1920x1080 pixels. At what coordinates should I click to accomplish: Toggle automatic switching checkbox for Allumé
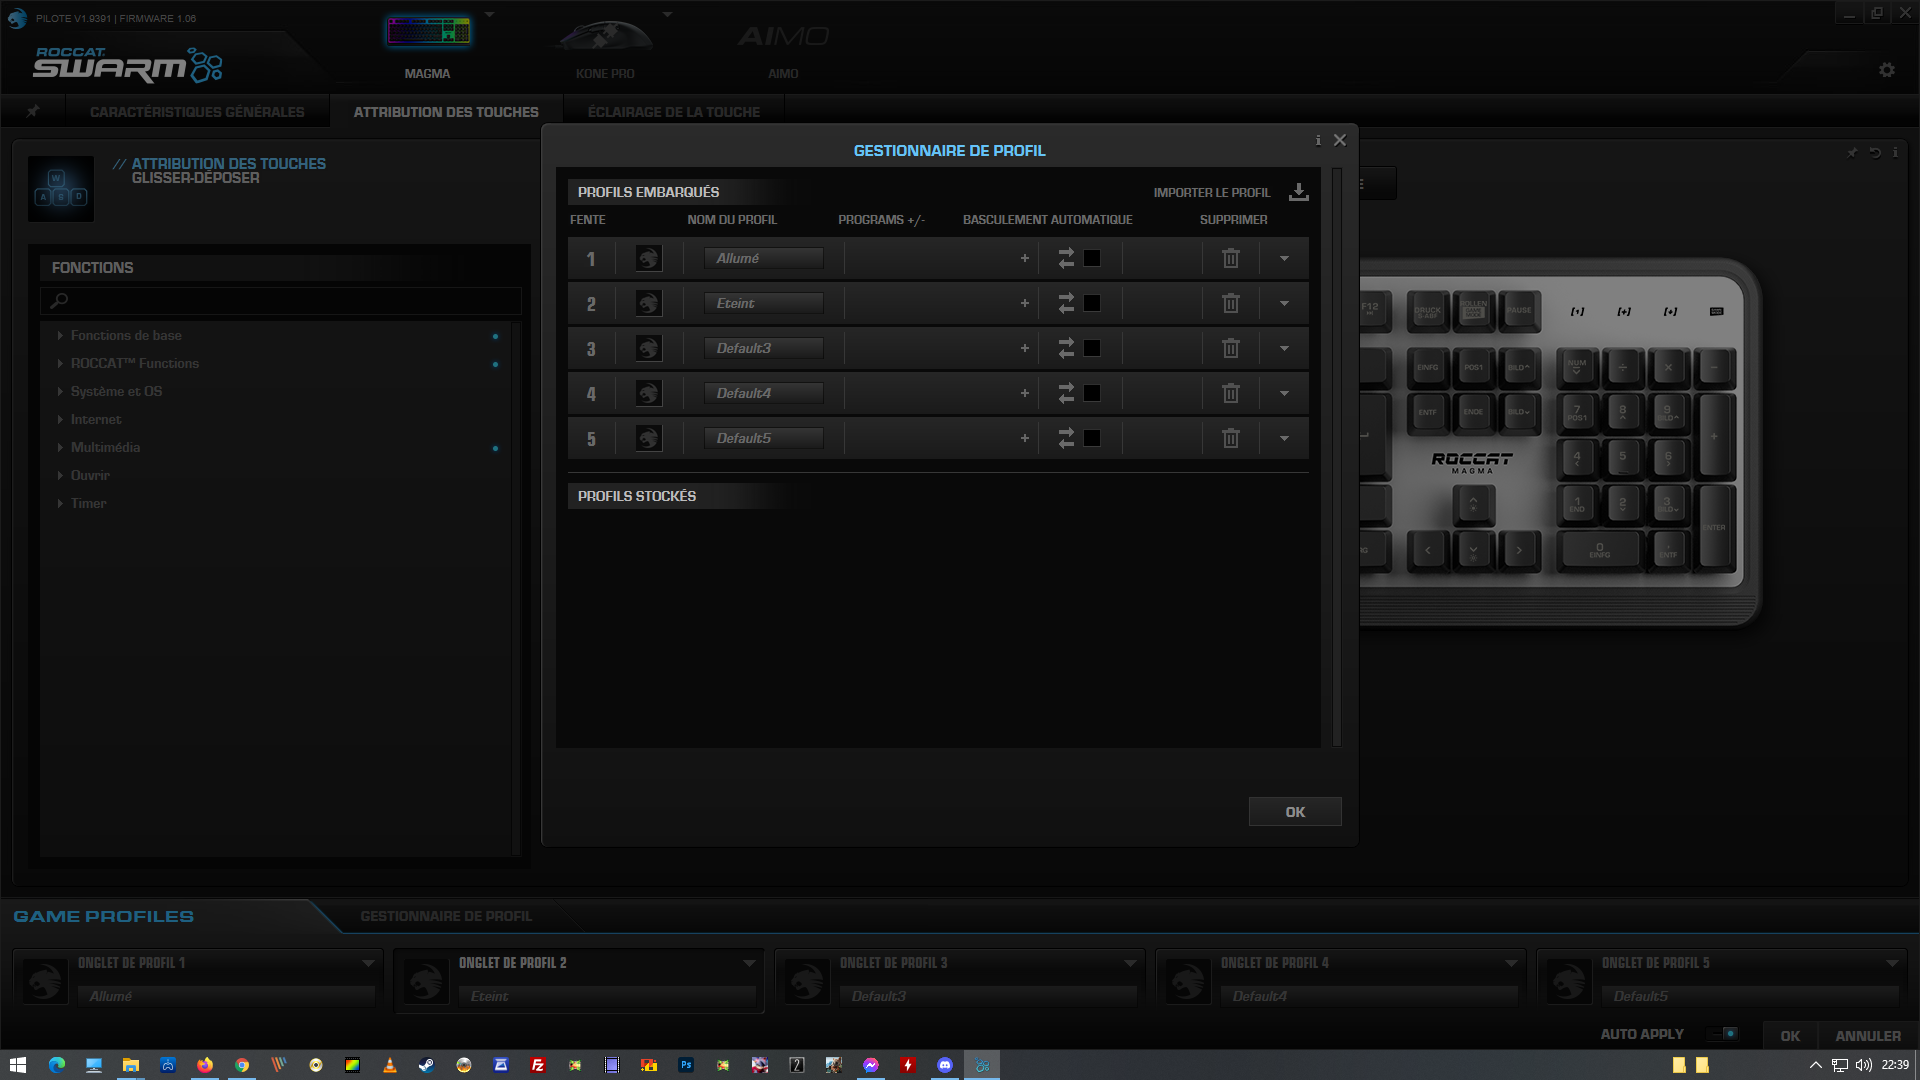(1092, 258)
